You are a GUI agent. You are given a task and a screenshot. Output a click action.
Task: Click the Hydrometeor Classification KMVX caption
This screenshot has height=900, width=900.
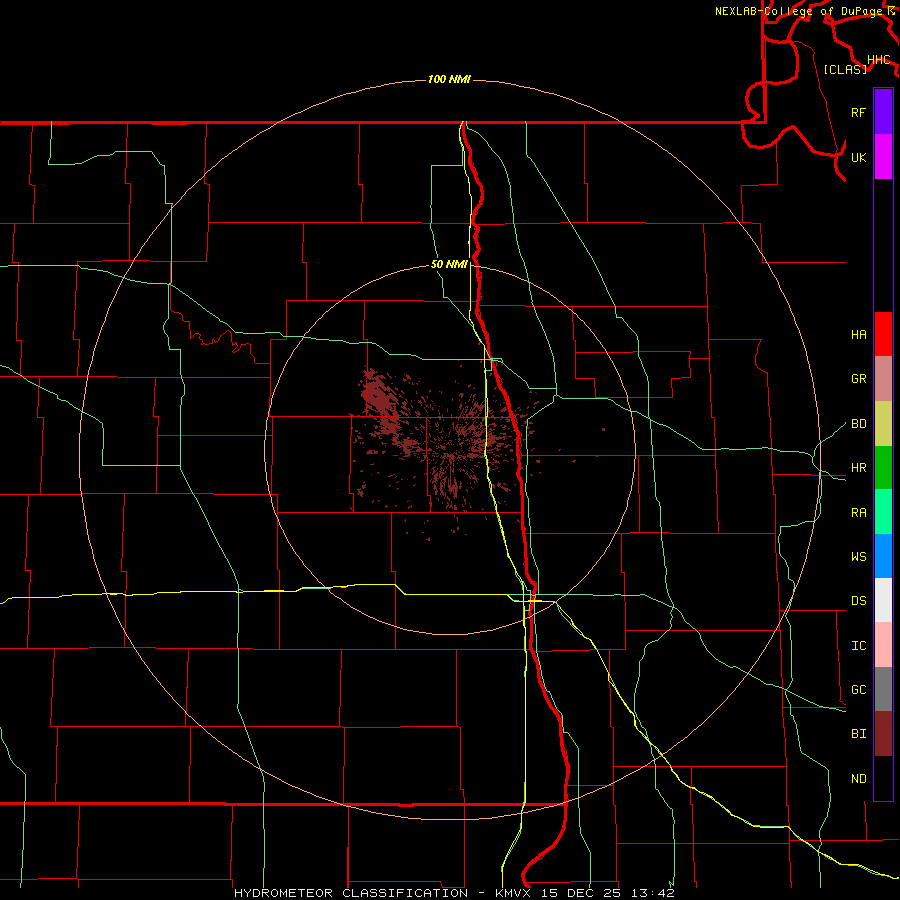tap(454, 893)
